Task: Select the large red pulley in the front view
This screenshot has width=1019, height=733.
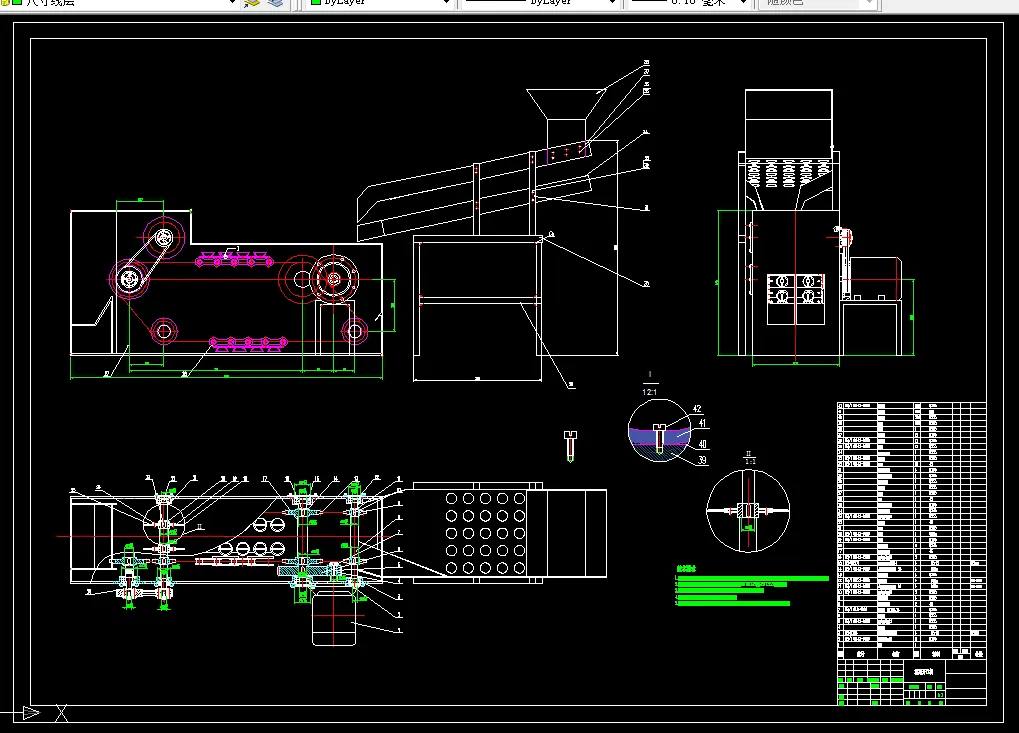Action: click(302, 279)
